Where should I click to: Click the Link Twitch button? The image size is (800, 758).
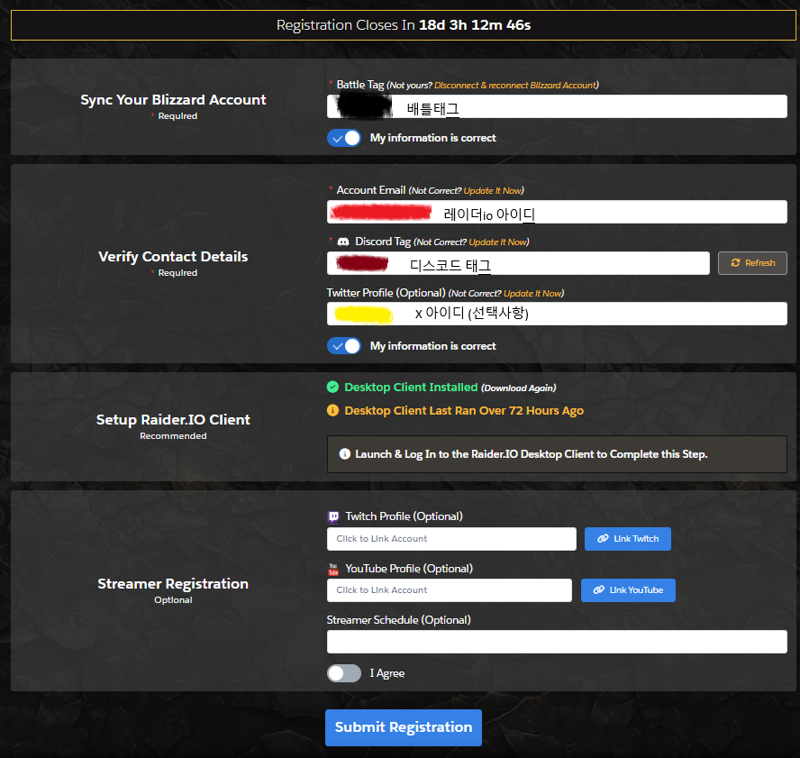628,539
